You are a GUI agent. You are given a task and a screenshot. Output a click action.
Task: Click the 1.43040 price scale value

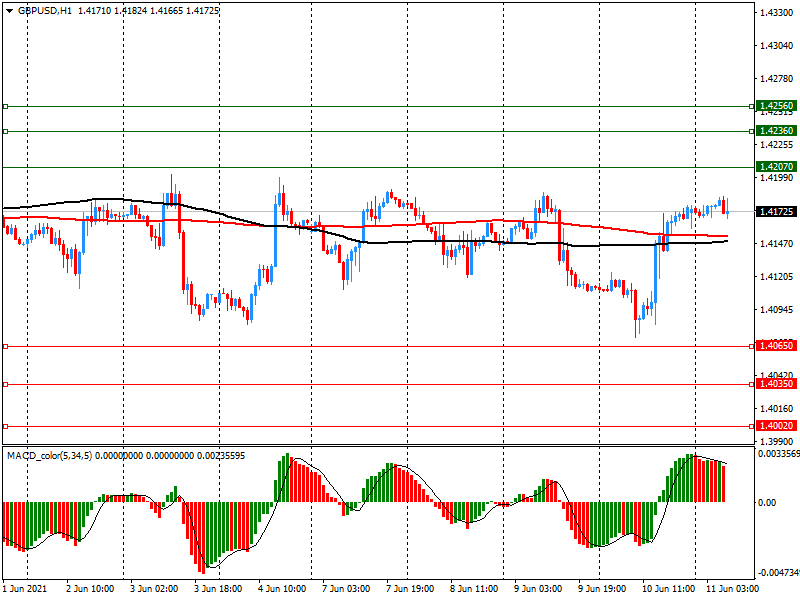[777, 46]
